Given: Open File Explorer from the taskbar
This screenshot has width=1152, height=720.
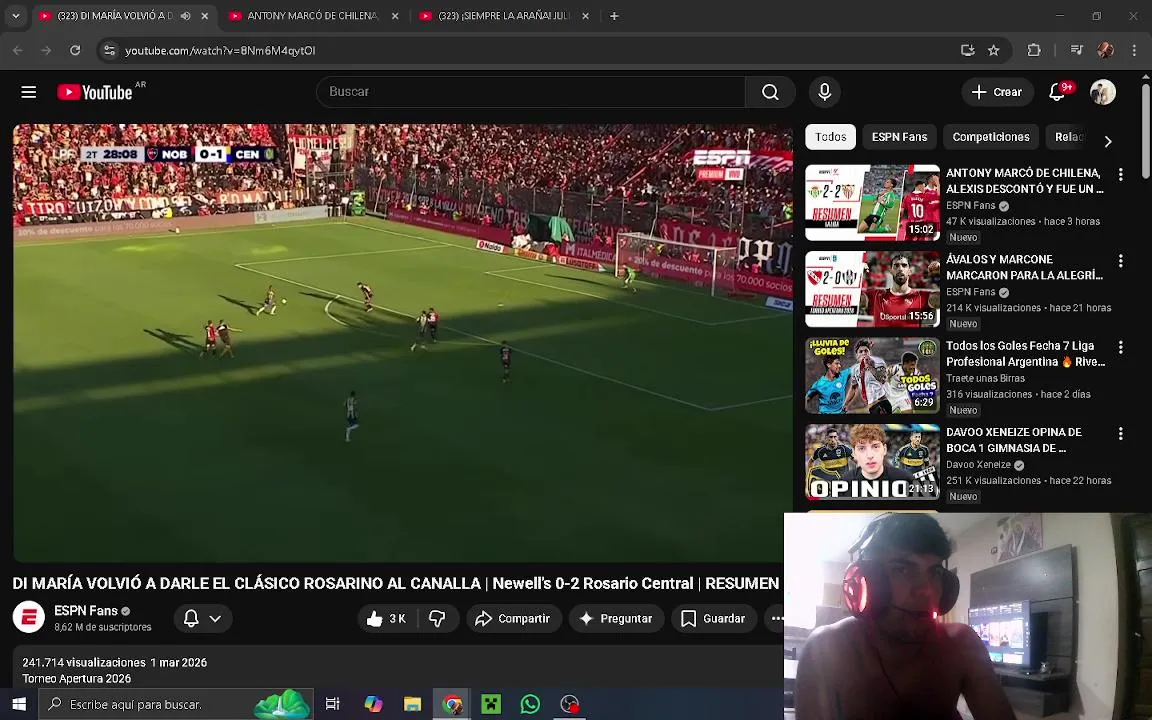Looking at the screenshot, I should coord(412,704).
